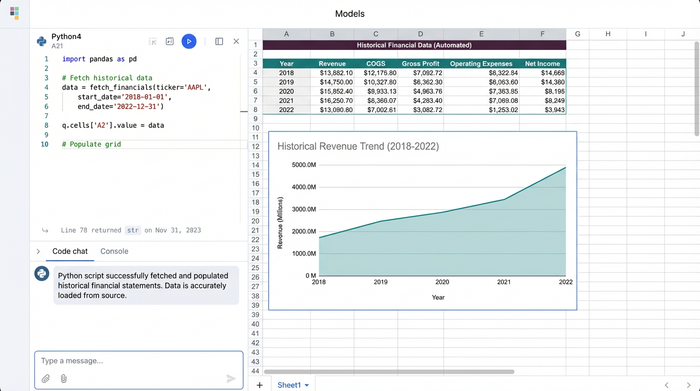Select row 9 header
This screenshot has width=700, height=391.
tap(255, 119)
